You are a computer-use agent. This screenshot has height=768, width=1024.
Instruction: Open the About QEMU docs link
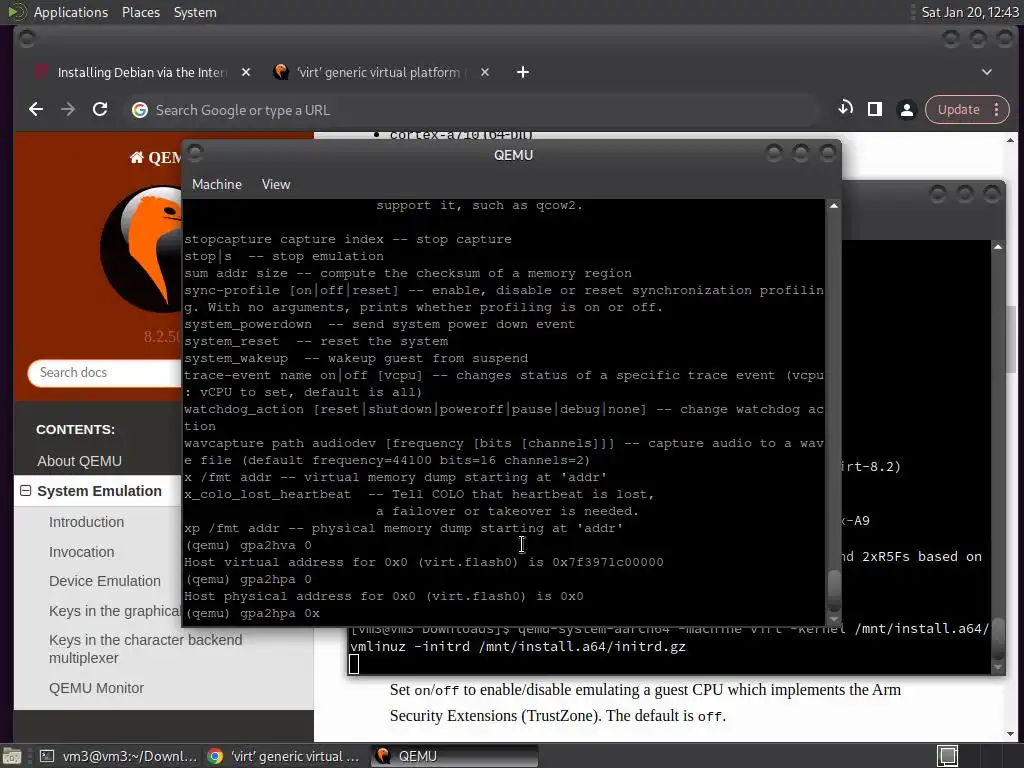click(79, 461)
